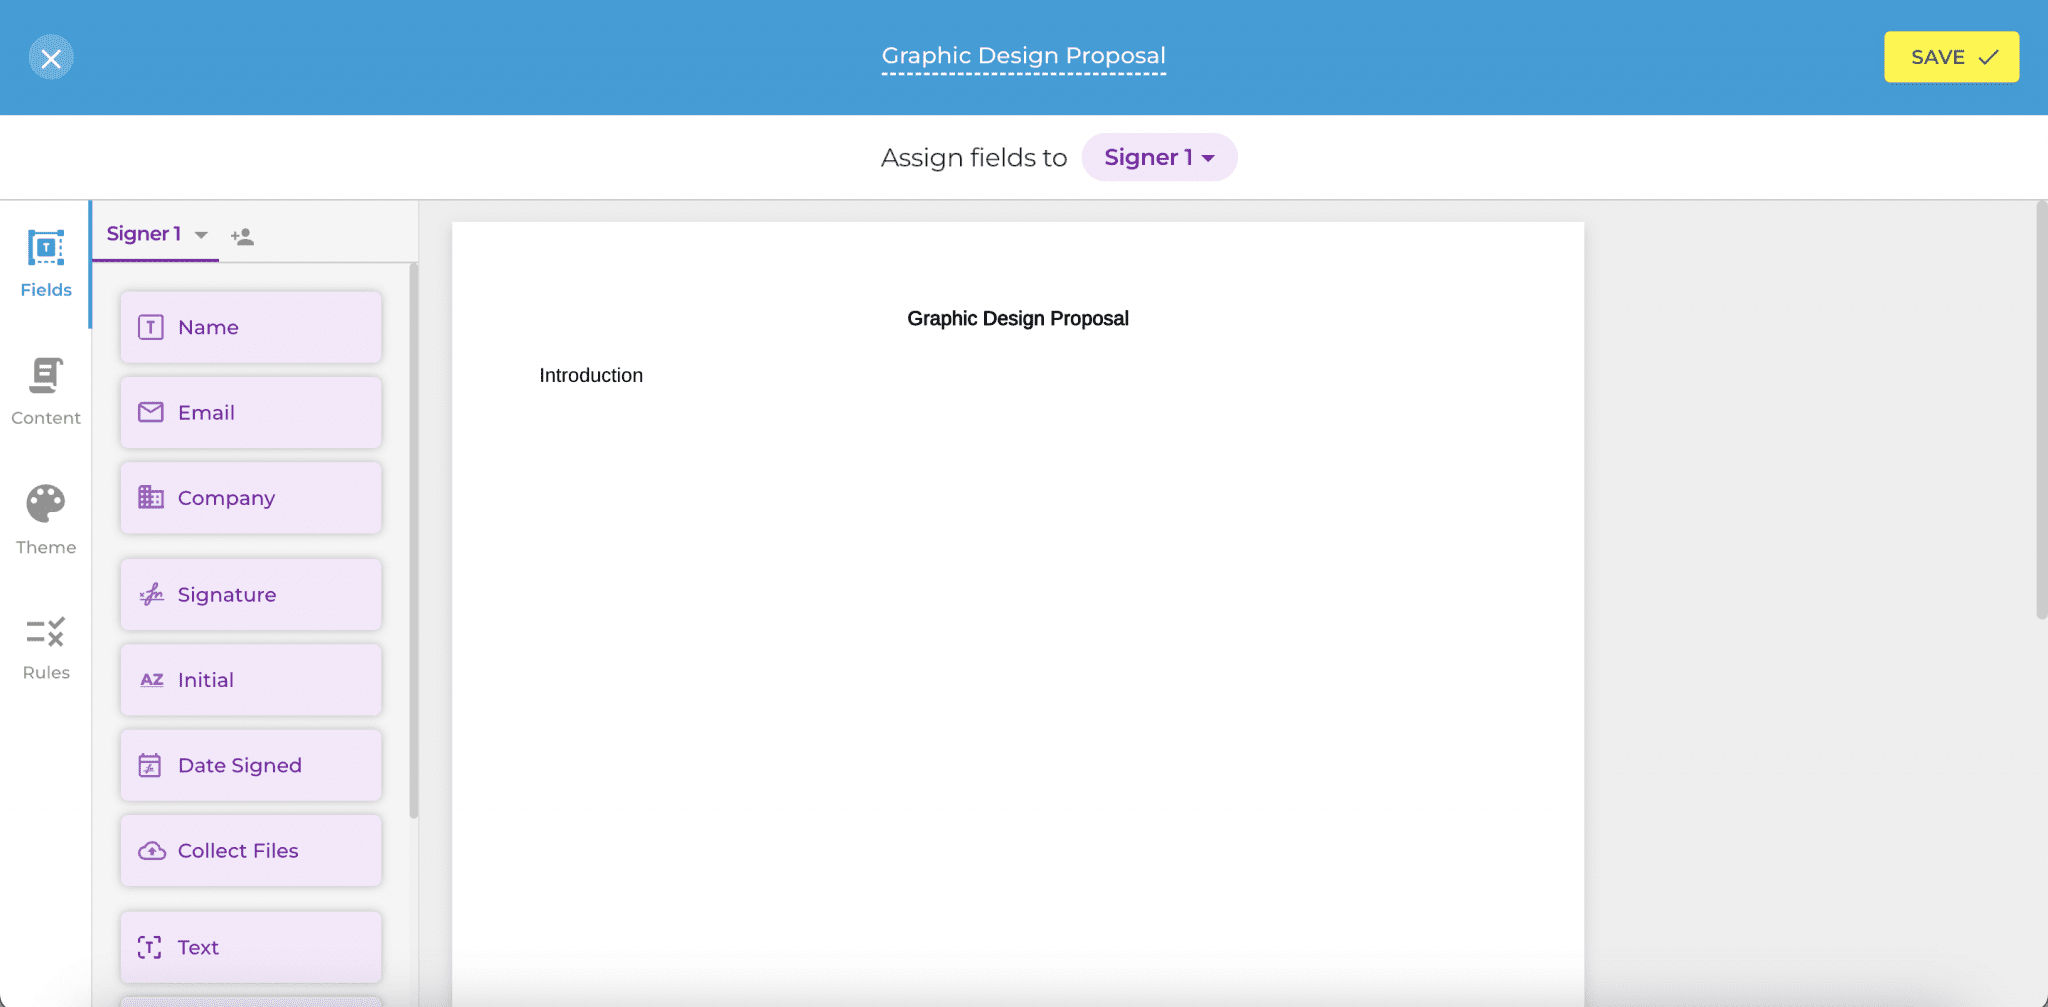Edit the Graphic Design Proposal title field

[x=1023, y=56]
